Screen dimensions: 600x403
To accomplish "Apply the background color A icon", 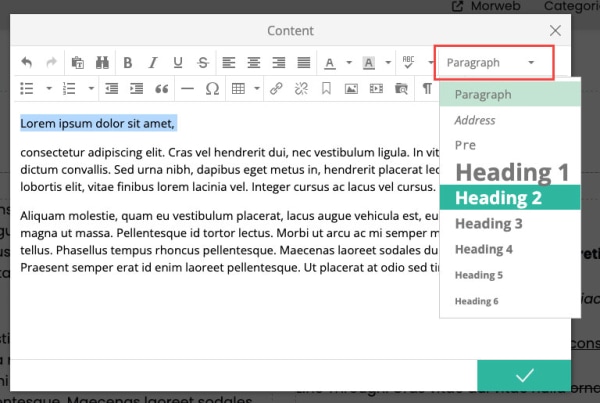I will tap(369, 63).
